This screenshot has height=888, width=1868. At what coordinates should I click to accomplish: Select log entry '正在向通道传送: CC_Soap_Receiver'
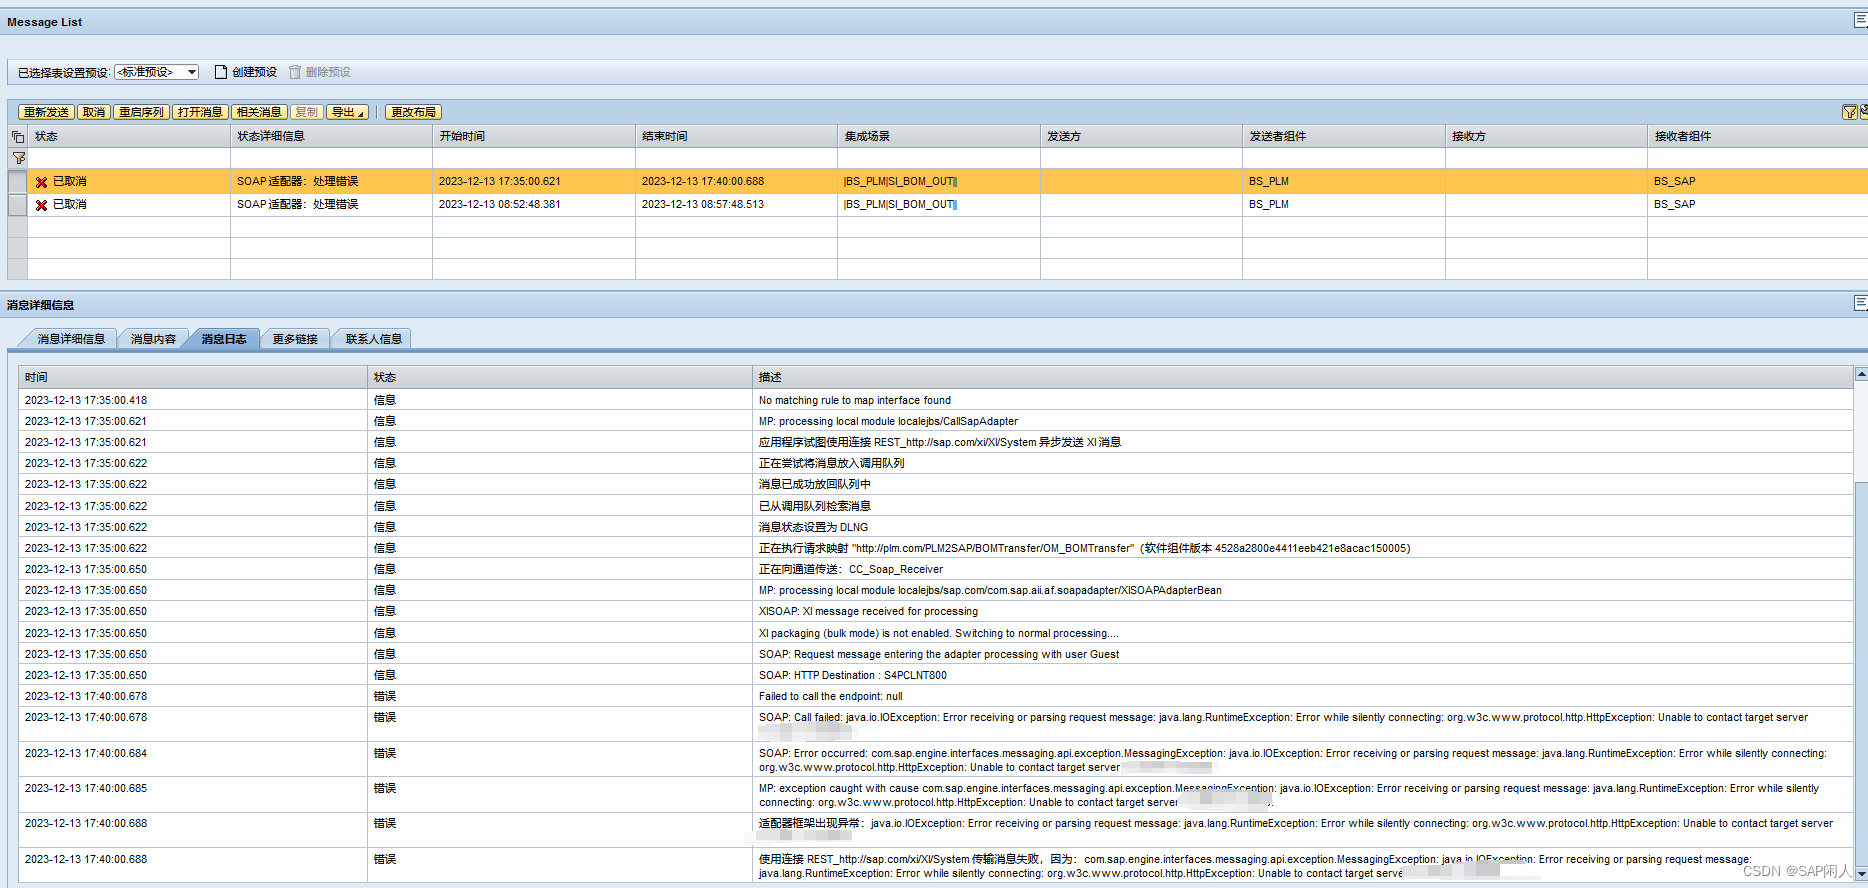tap(850, 569)
